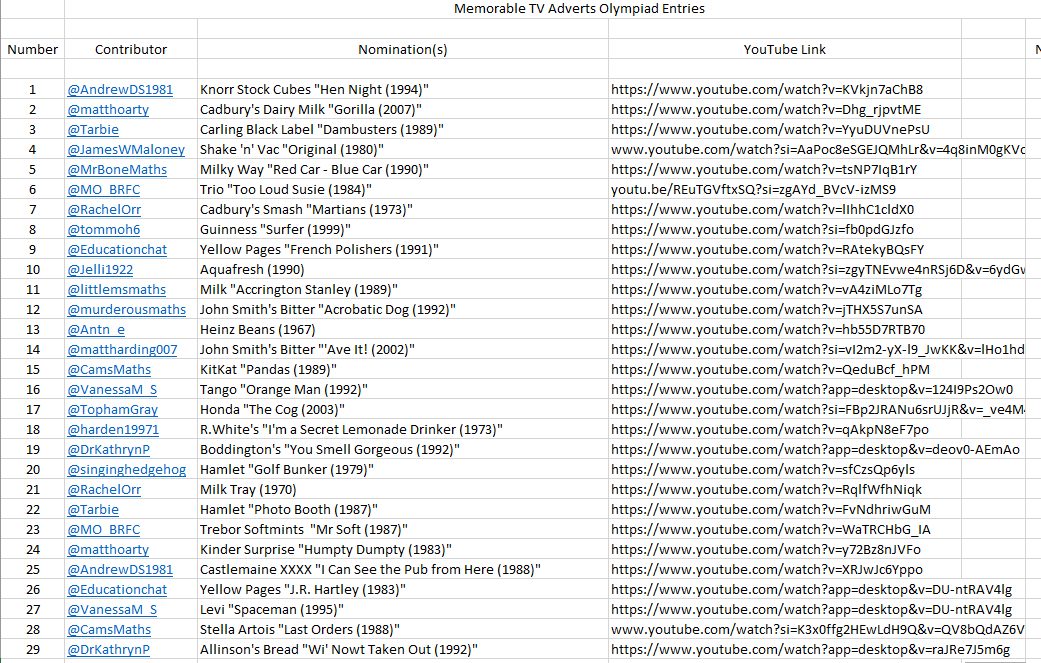Open the @DrKathrynP link in row 19
The width and height of the screenshot is (1041, 663).
[109, 449]
